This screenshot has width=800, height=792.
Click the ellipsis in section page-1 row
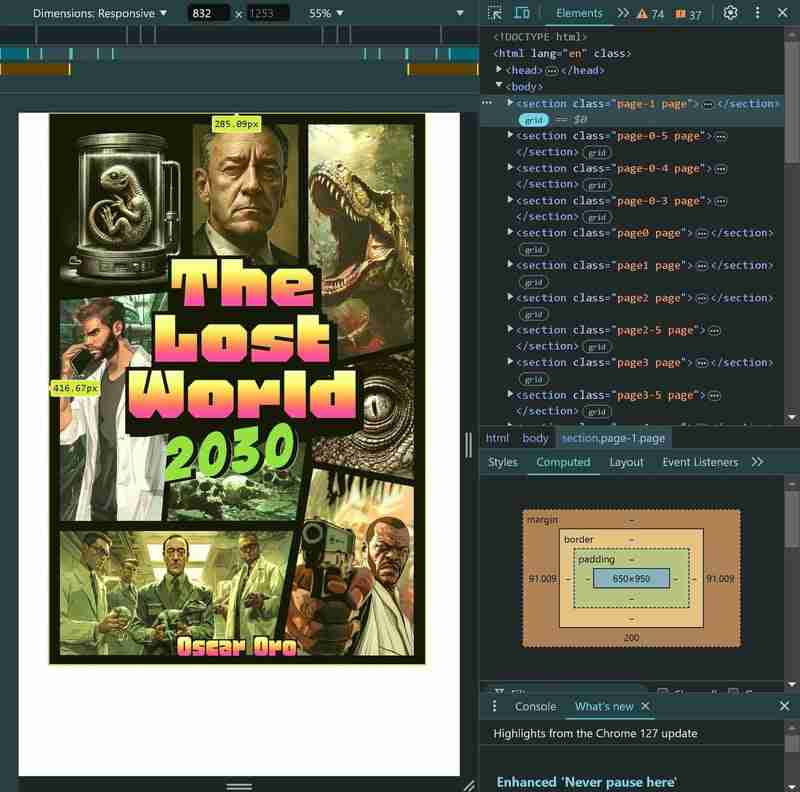coord(708,105)
